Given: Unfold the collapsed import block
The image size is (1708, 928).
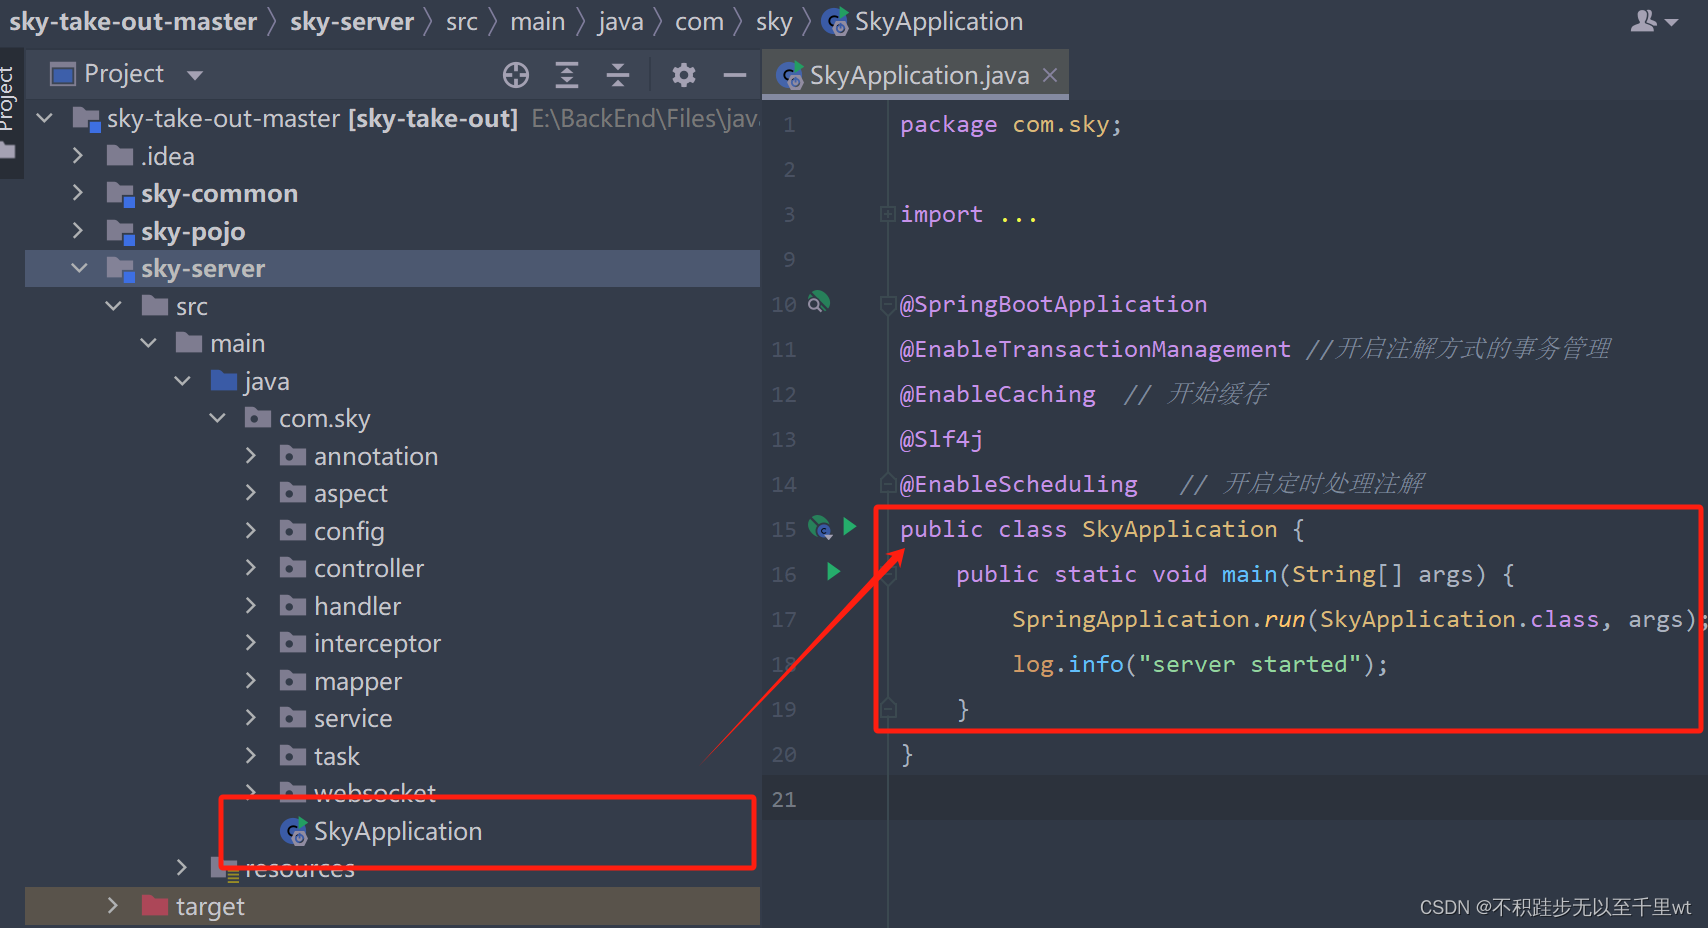Looking at the screenshot, I should click(x=887, y=214).
